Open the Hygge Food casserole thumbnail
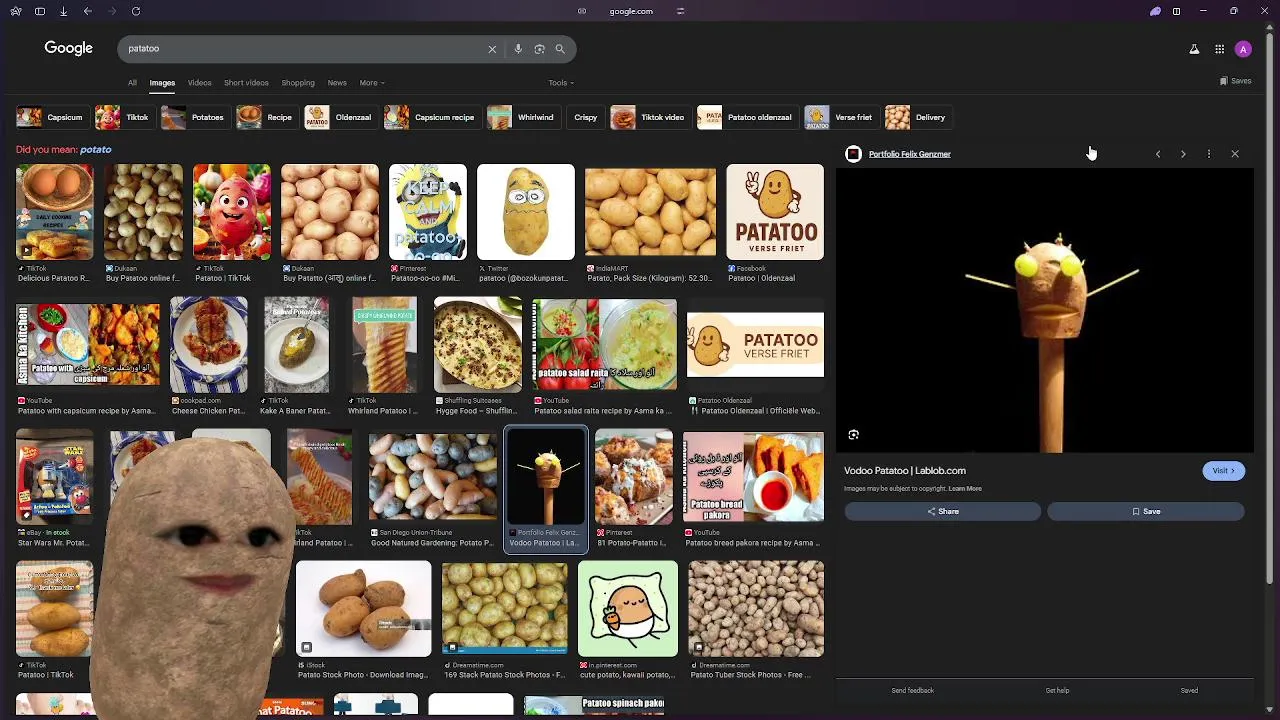This screenshot has height=720, width=1280. pos(477,345)
